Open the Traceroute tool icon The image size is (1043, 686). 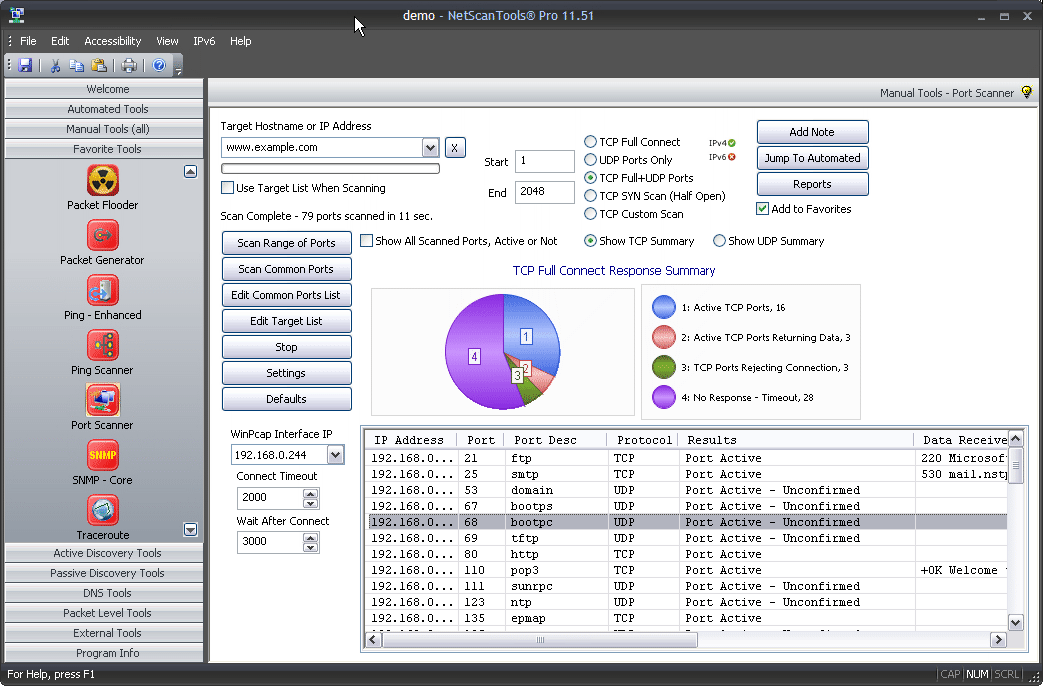[102, 510]
